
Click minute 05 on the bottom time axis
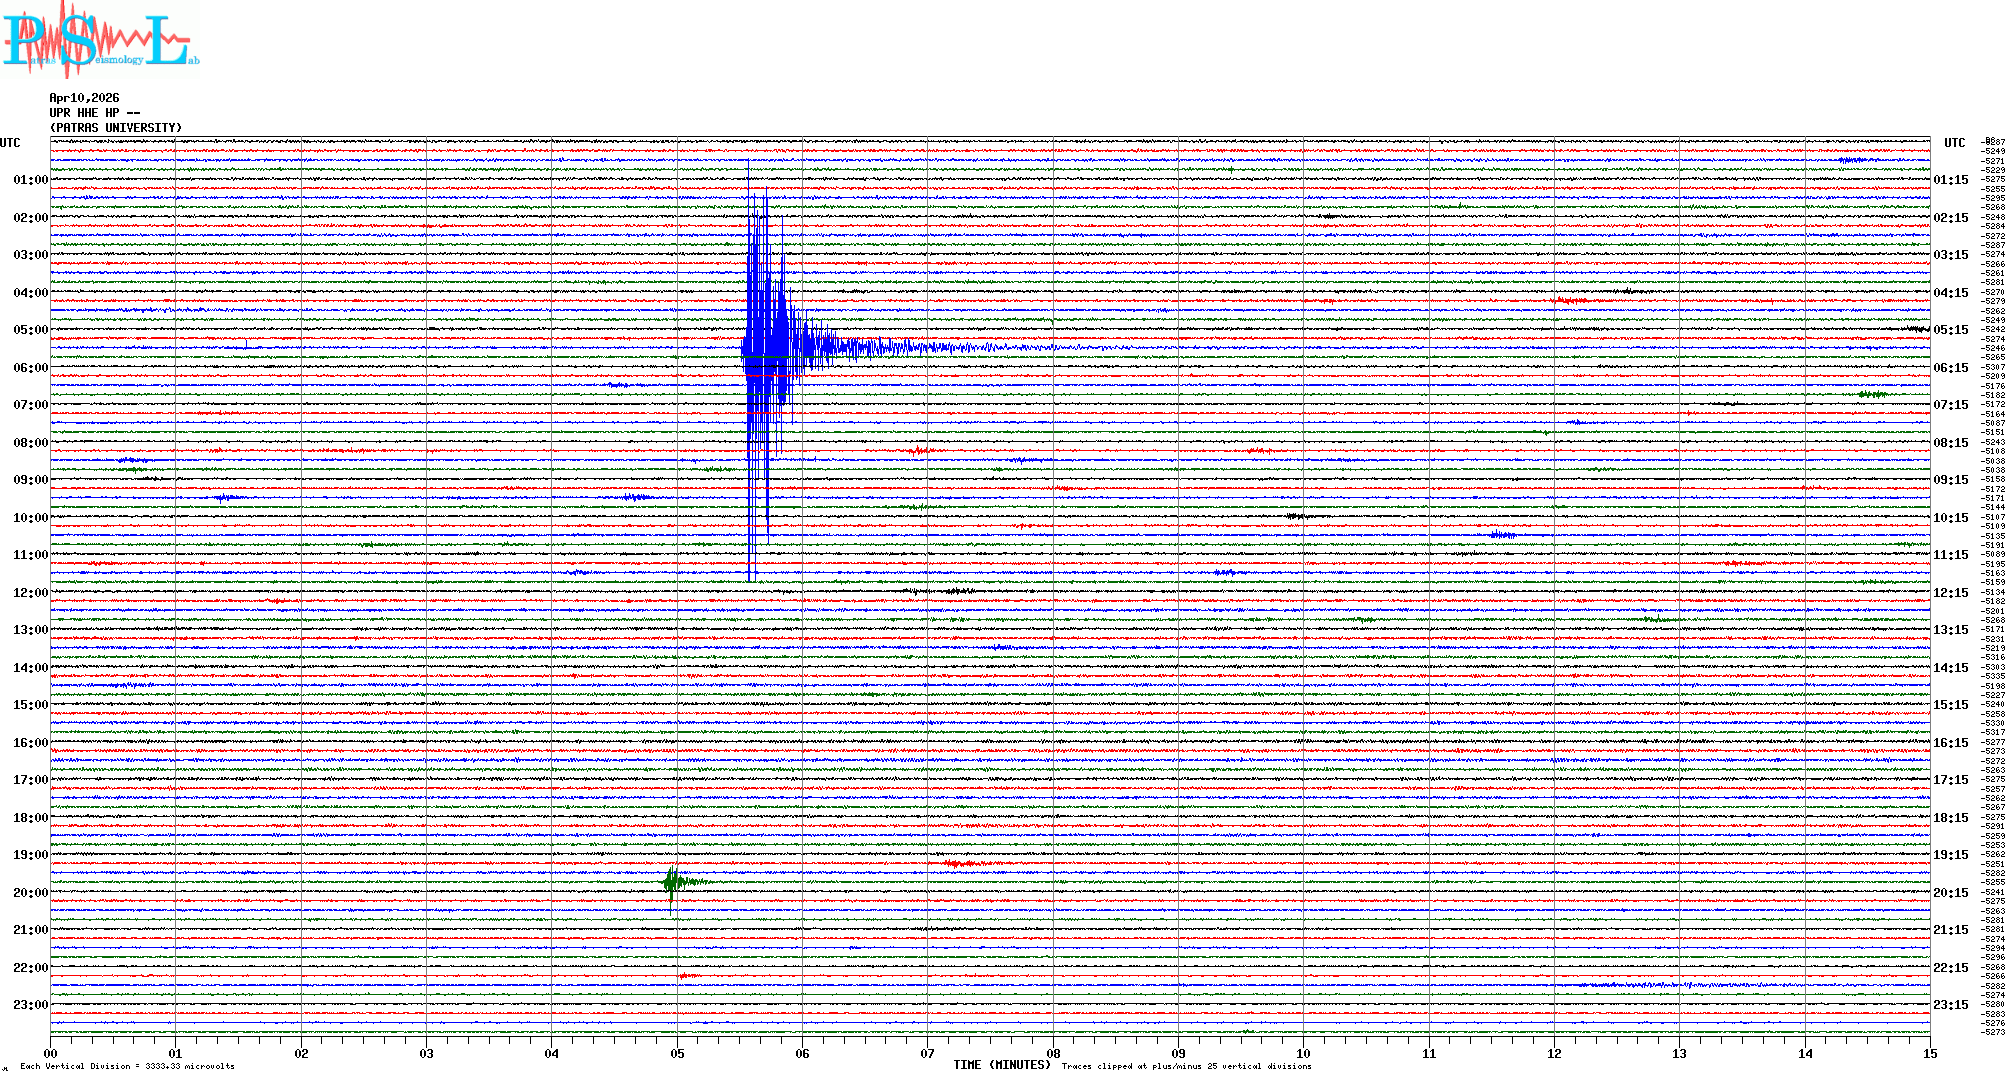pyautogui.click(x=677, y=1053)
